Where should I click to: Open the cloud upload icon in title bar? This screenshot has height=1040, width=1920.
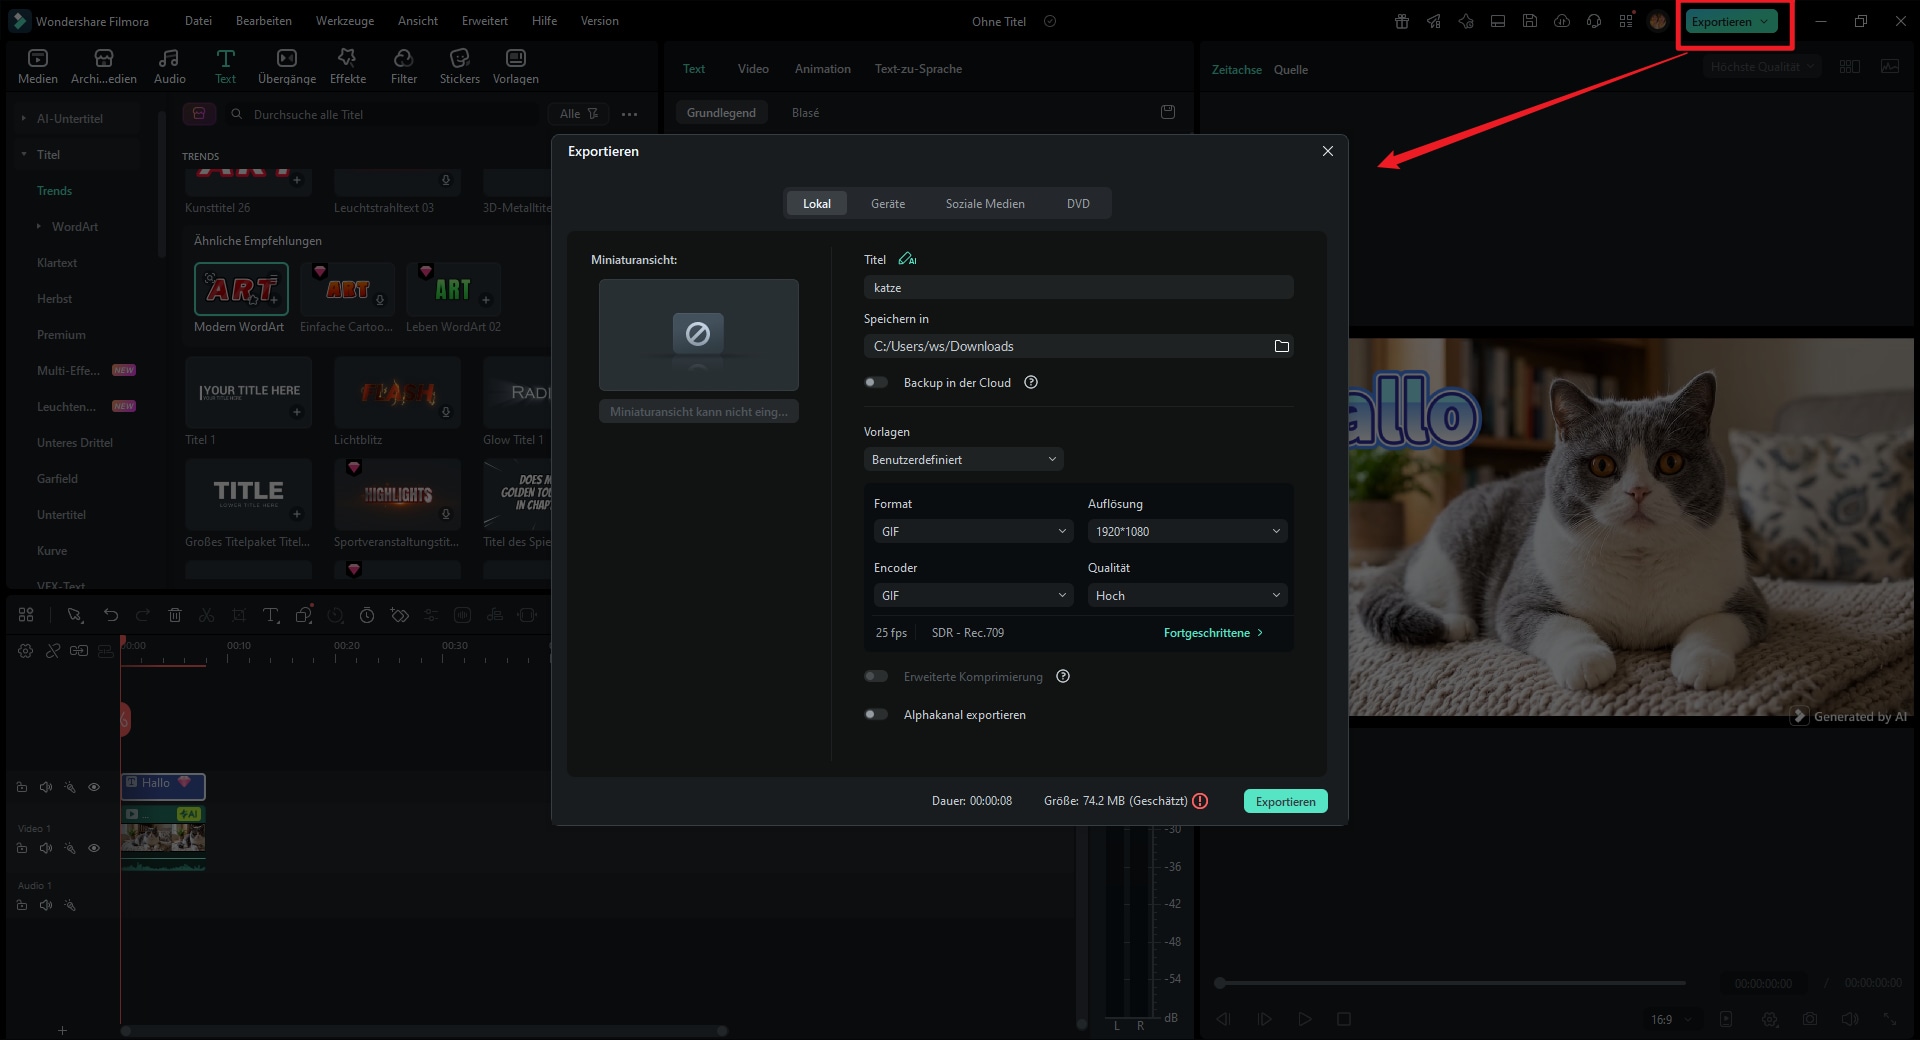pyautogui.click(x=1562, y=21)
